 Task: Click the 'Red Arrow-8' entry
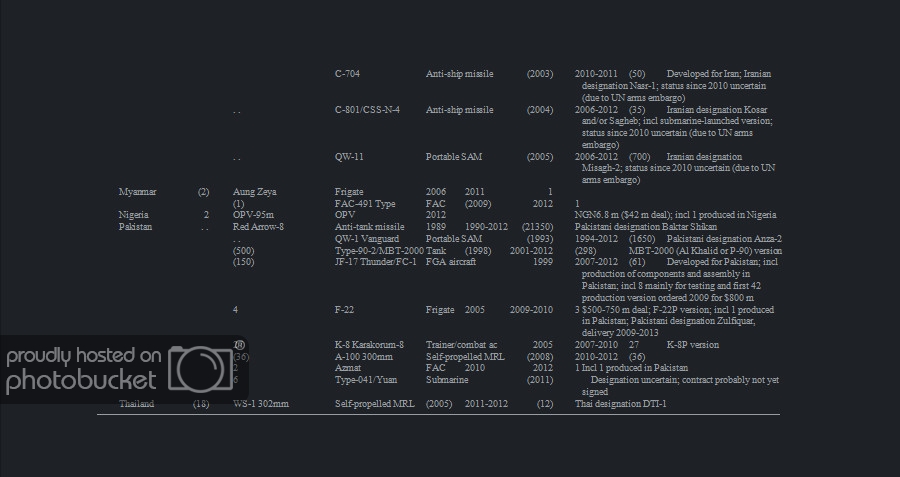coord(258,227)
